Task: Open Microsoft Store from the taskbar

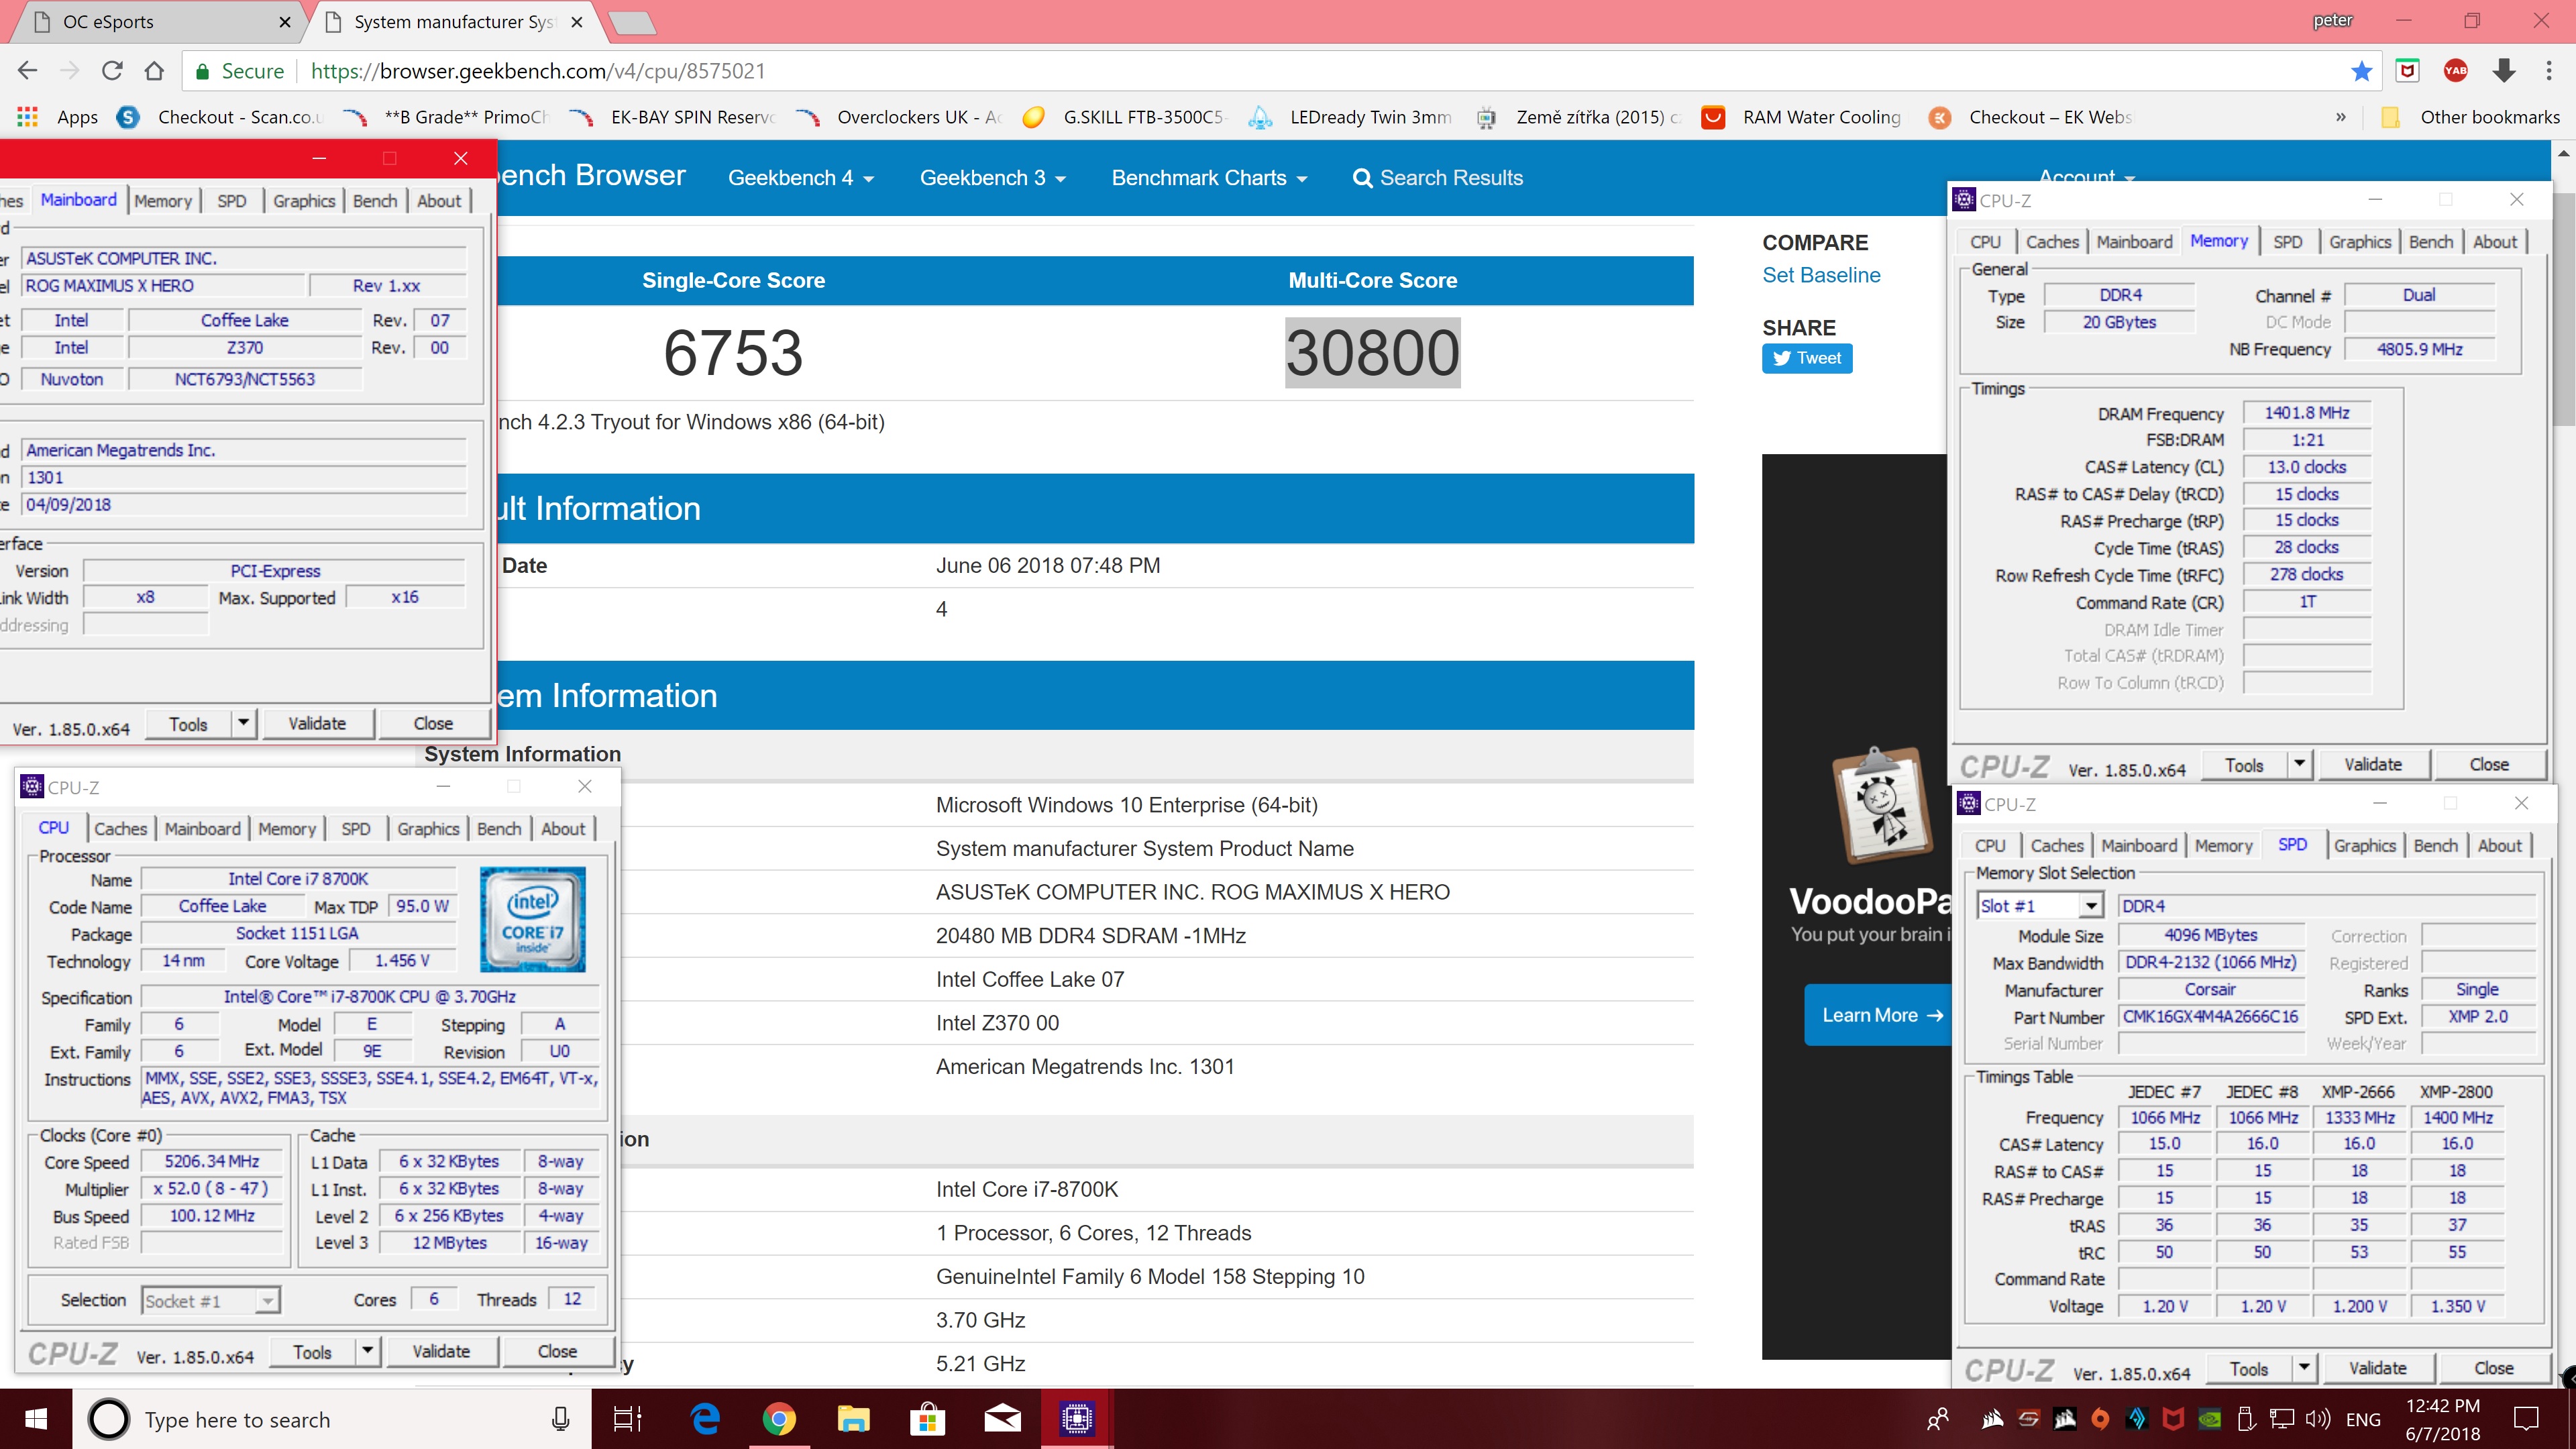Action: coord(927,1419)
